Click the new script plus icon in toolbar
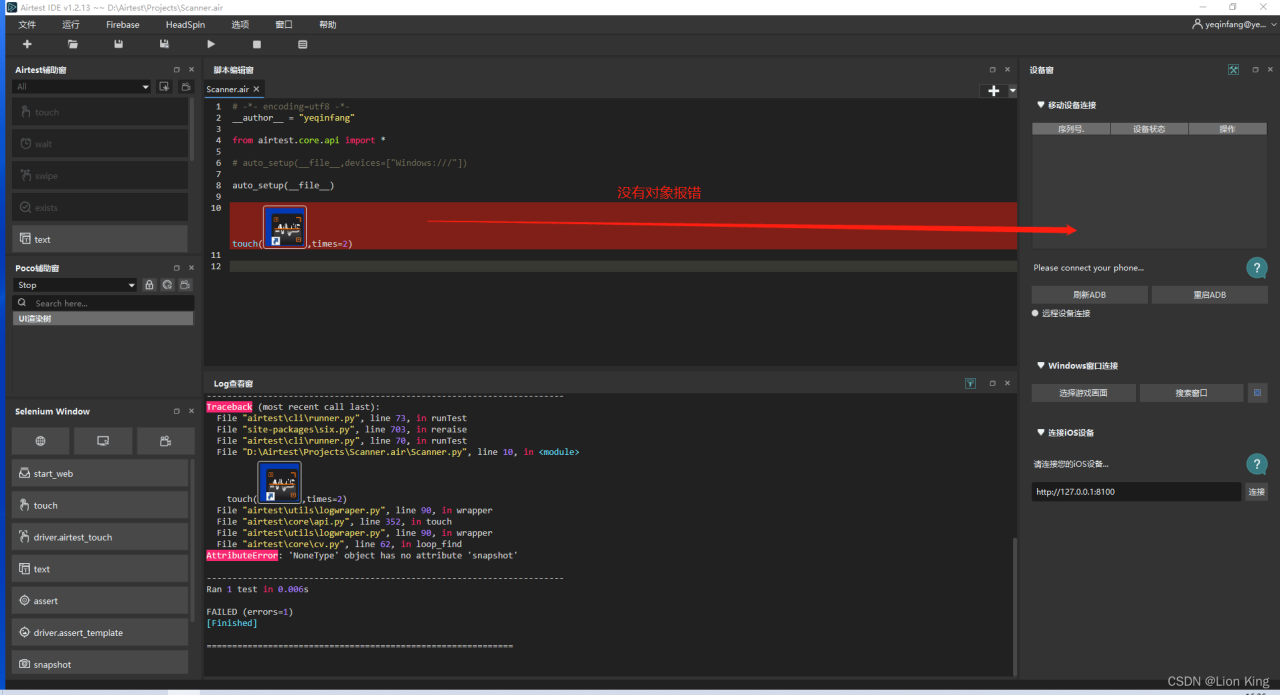 coord(27,44)
